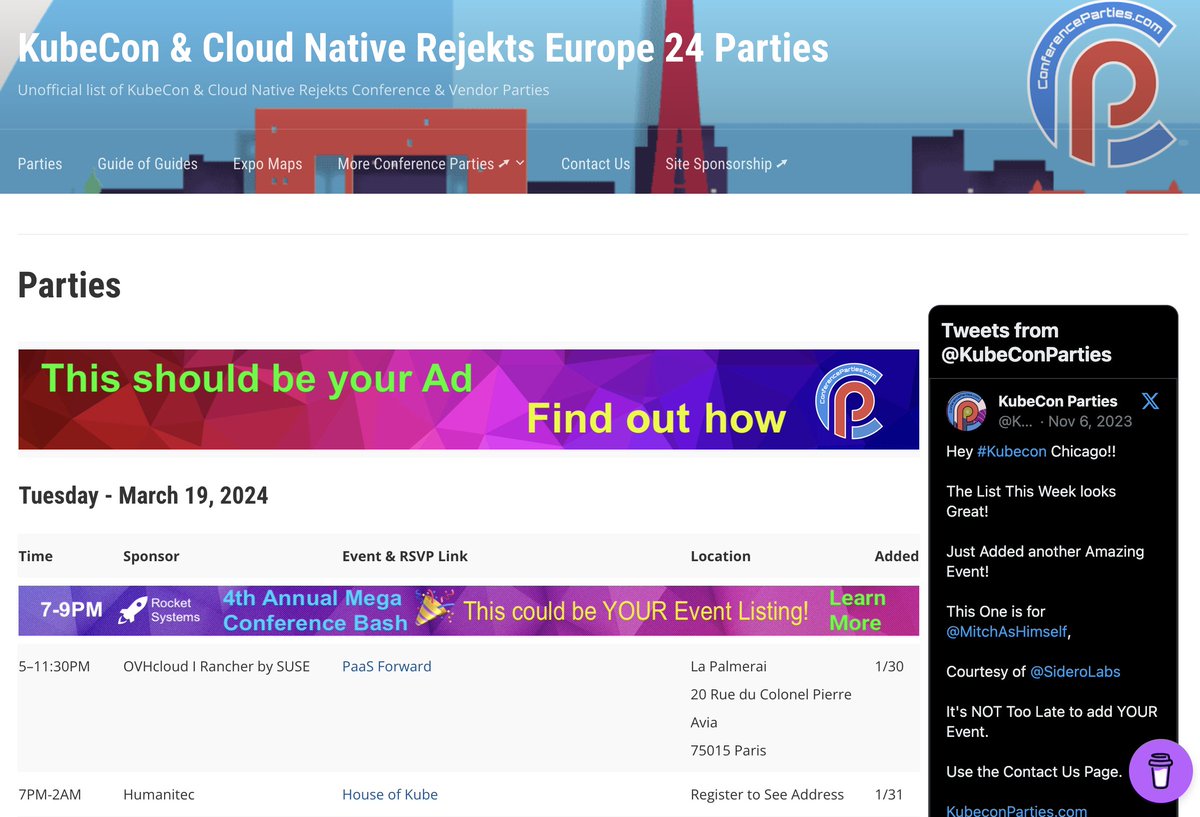
Task: Click the This should be your Ad banner
Action: point(468,399)
